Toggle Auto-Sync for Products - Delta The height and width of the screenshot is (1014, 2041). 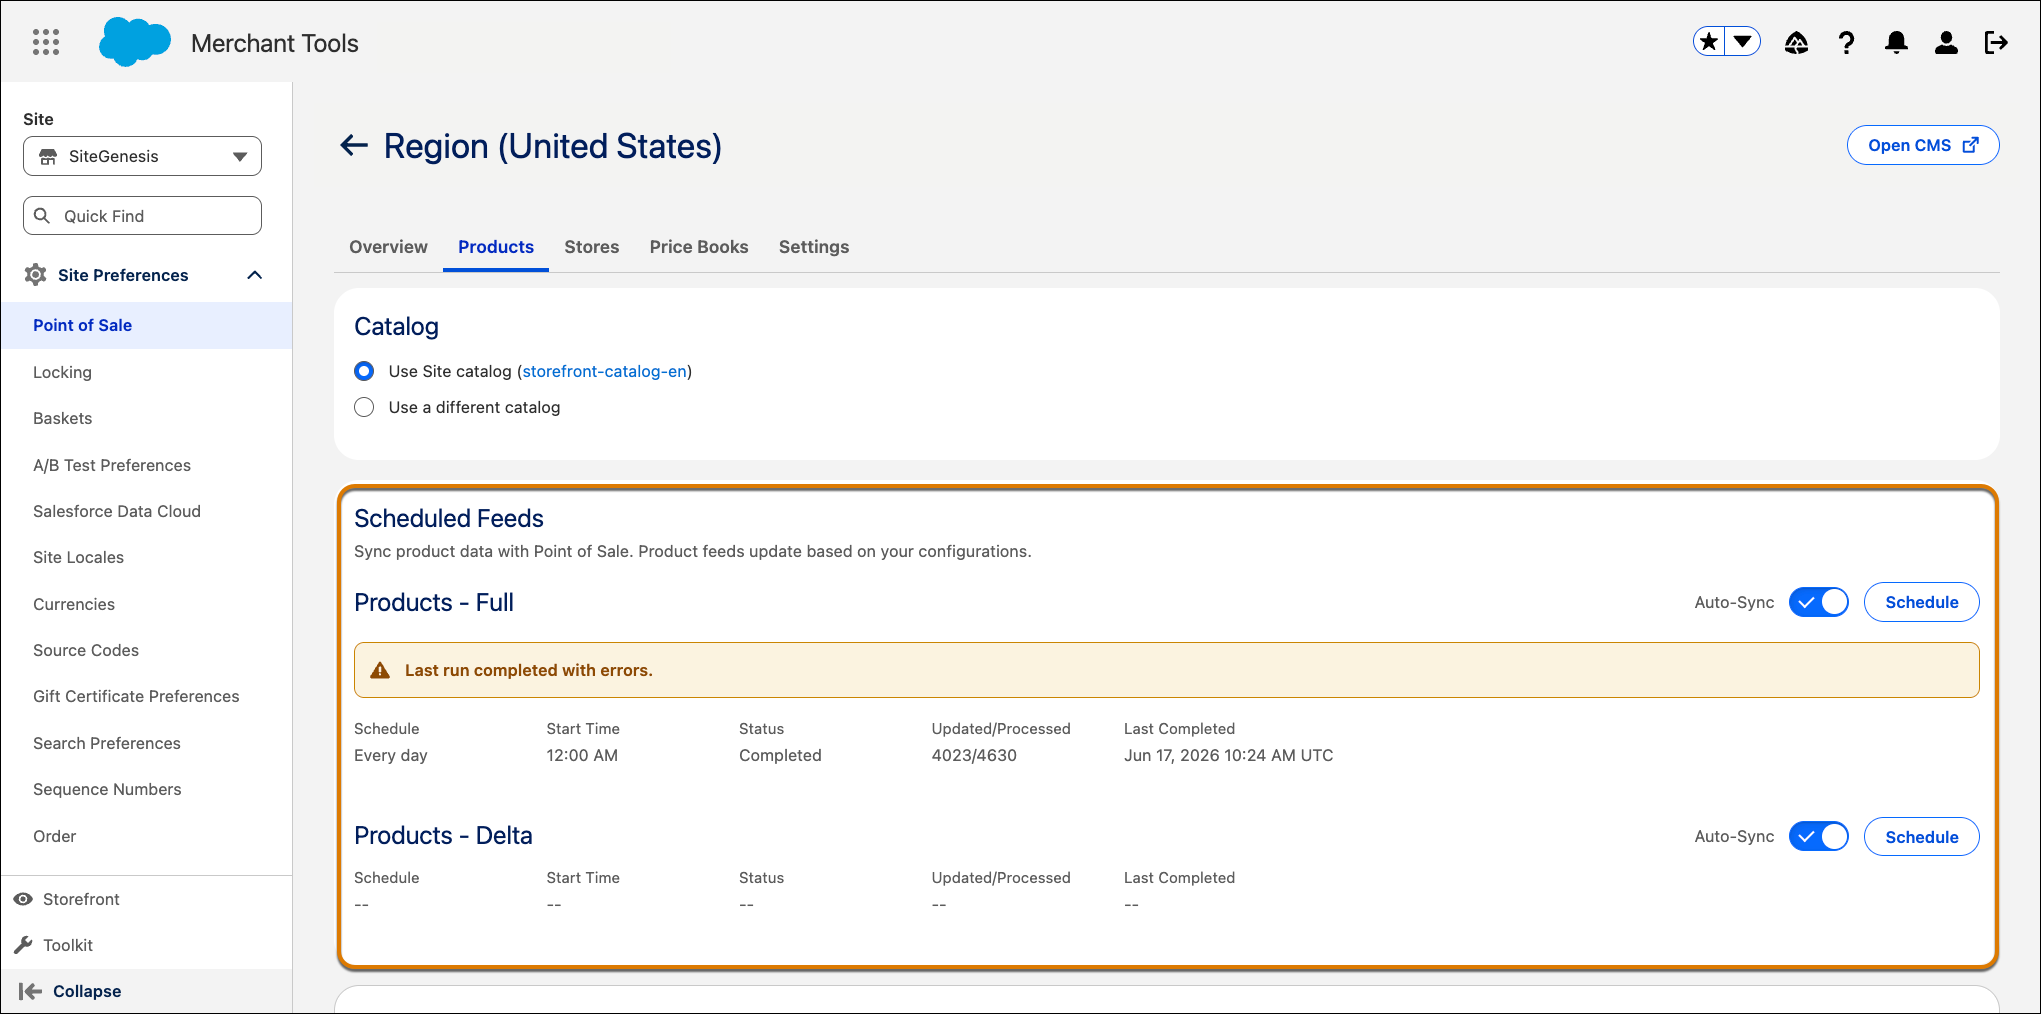tap(1818, 836)
